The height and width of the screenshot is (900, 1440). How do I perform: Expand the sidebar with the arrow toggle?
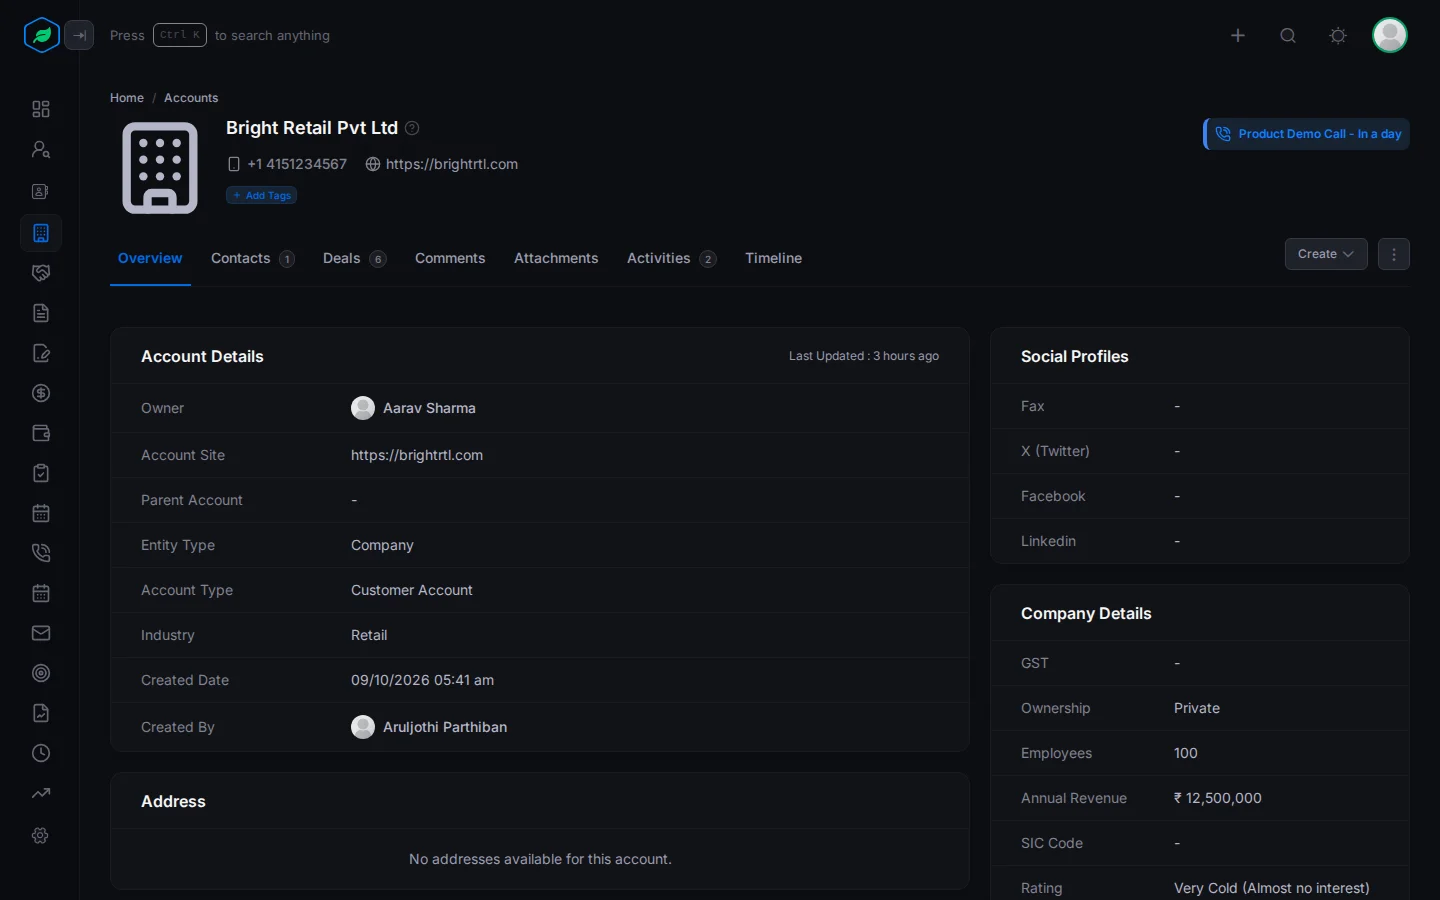[79, 35]
